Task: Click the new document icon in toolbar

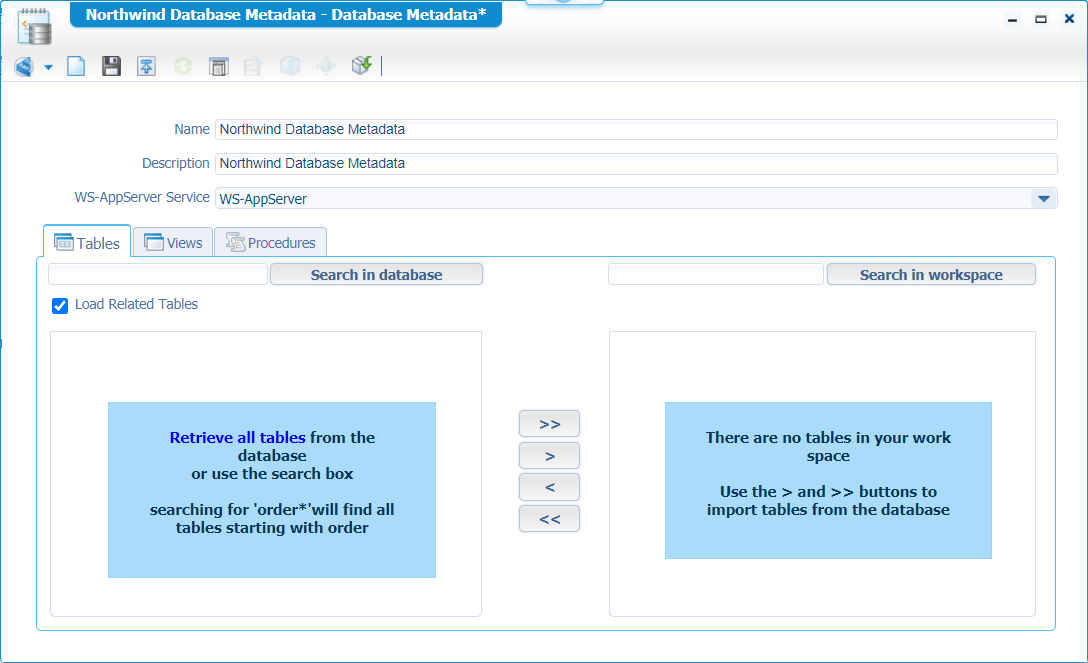Action: 77,66
